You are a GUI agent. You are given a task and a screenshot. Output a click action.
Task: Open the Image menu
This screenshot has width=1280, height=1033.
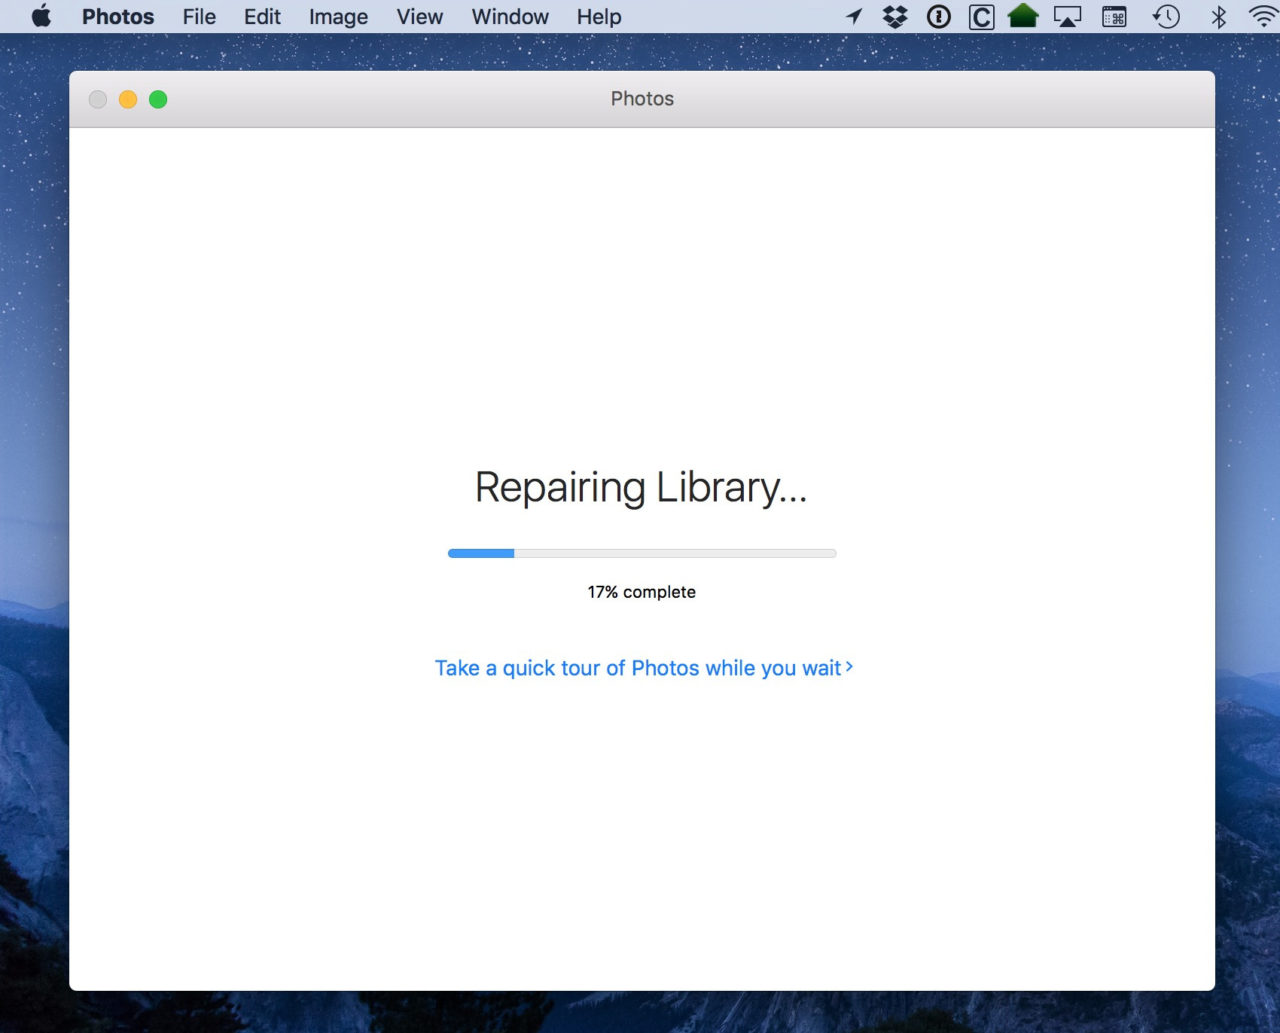338,17
